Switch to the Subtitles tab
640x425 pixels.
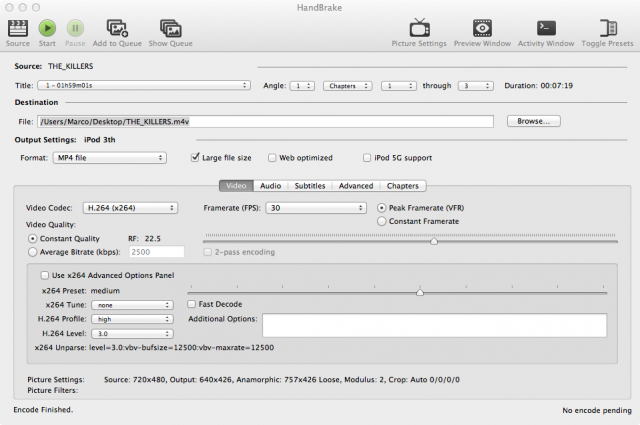click(x=310, y=186)
